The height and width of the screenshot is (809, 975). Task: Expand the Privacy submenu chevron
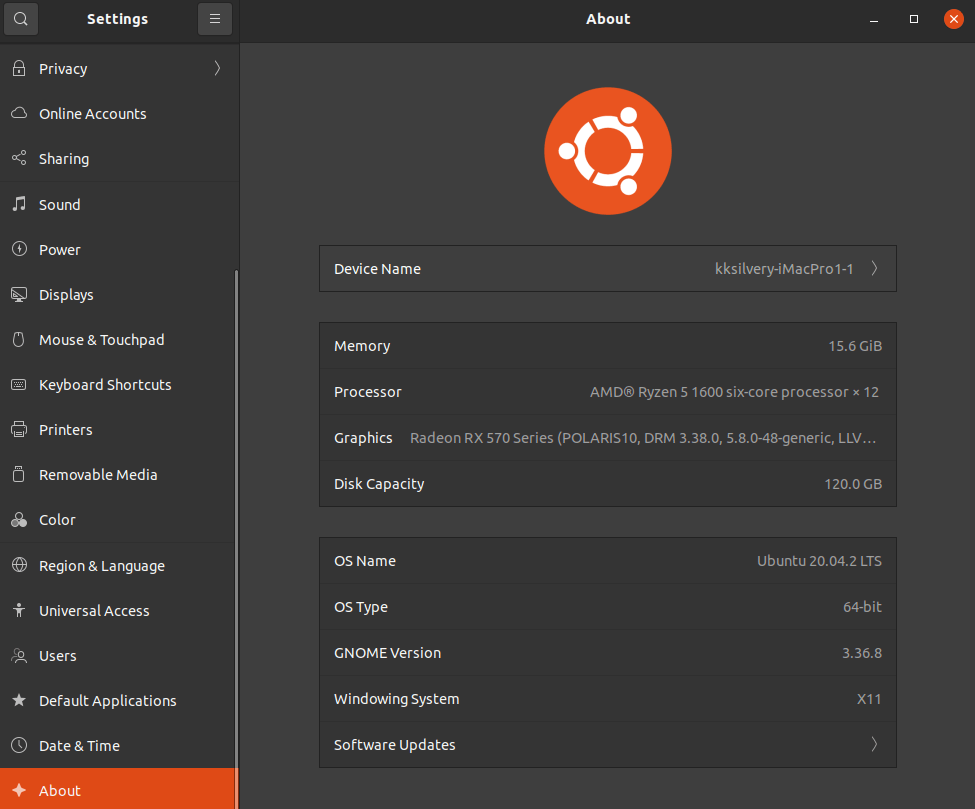click(217, 68)
